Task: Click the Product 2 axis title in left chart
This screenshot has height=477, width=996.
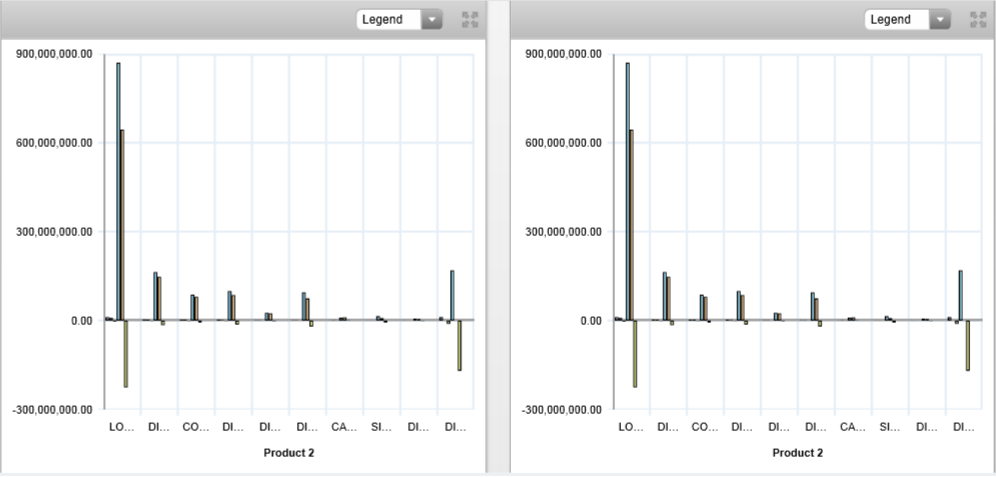Action: pos(289,453)
